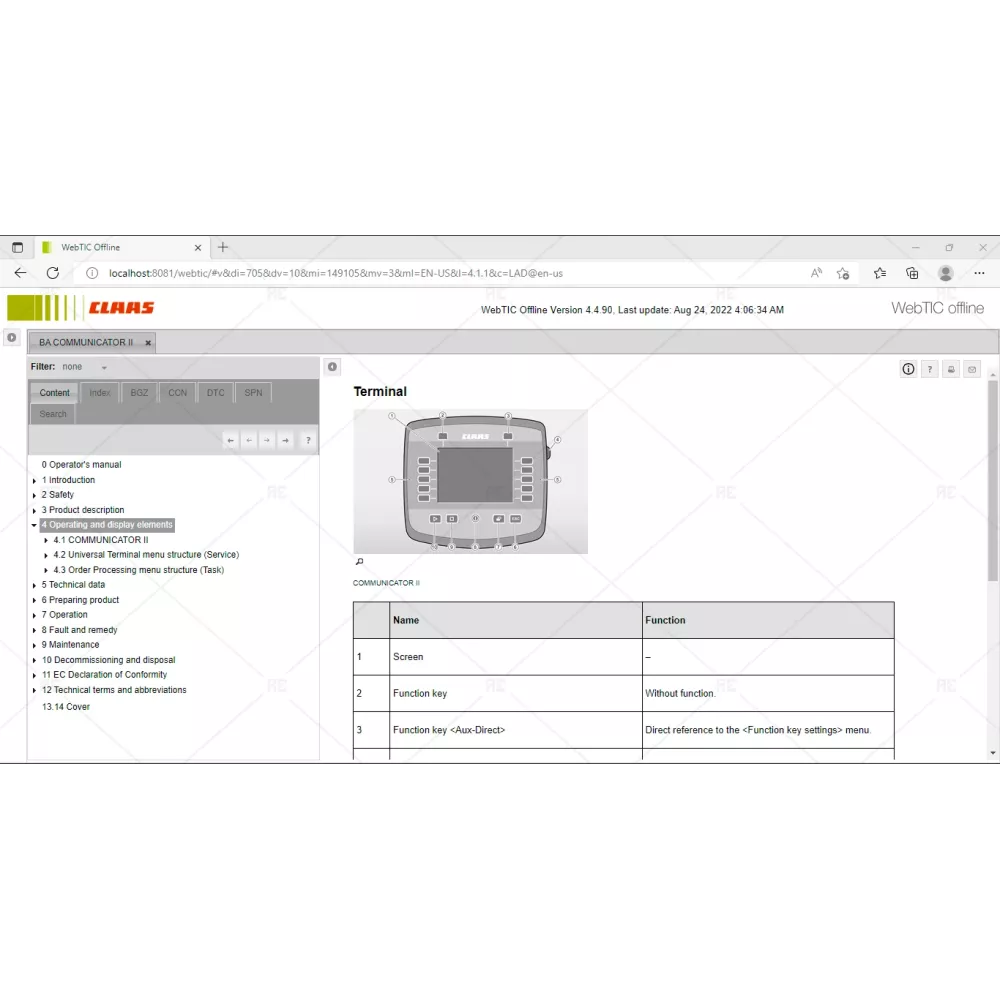Jump to the last entry arrow in tree toolbar
The width and height of the screenshot is (1000, 1000).
pyautogui.click(x=286, y=440)
